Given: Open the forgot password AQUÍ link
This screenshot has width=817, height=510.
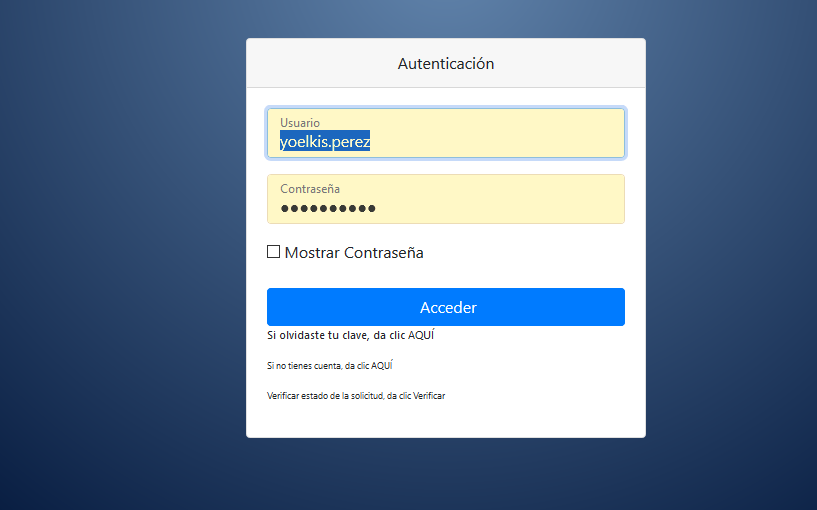Looking at the screenshot, I should tap(421, 335).
